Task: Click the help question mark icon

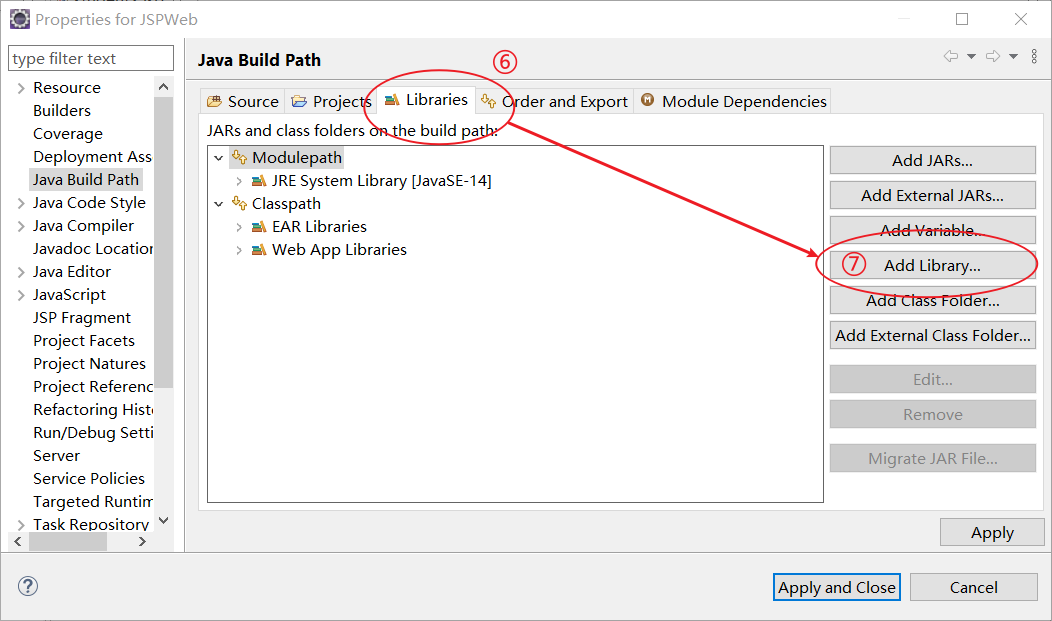Action: [x=28, y=587]
